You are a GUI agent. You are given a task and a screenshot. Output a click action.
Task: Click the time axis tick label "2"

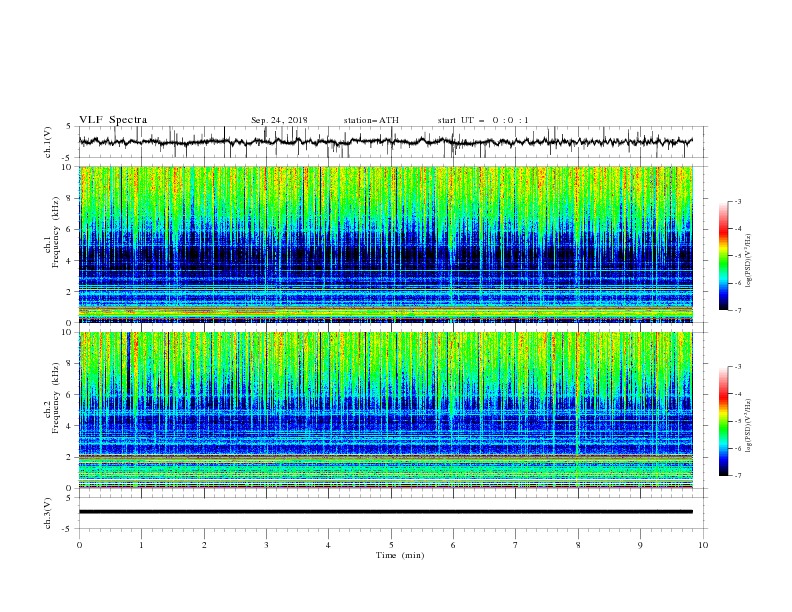(x=204, y=545)
